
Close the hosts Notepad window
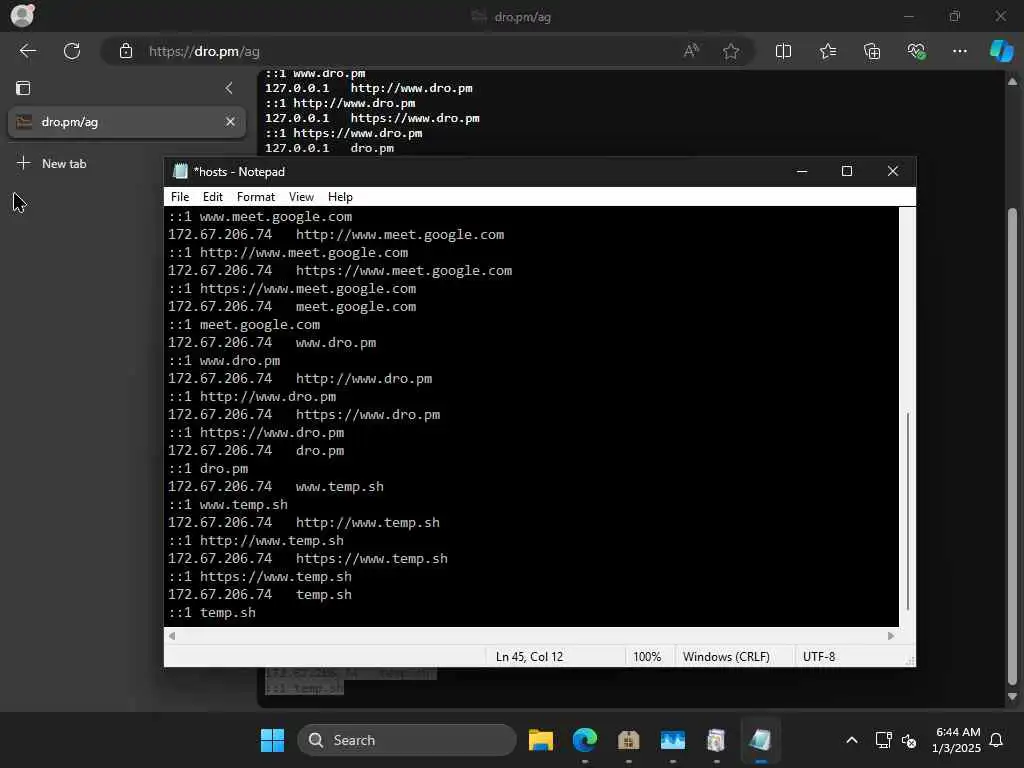(x=893, y=171)
